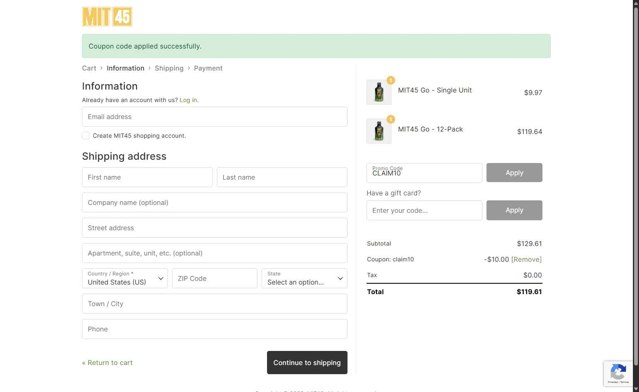Select the Information breadcrumb step
The width and height of the screenshot is (639, 392).
[126, 68]
